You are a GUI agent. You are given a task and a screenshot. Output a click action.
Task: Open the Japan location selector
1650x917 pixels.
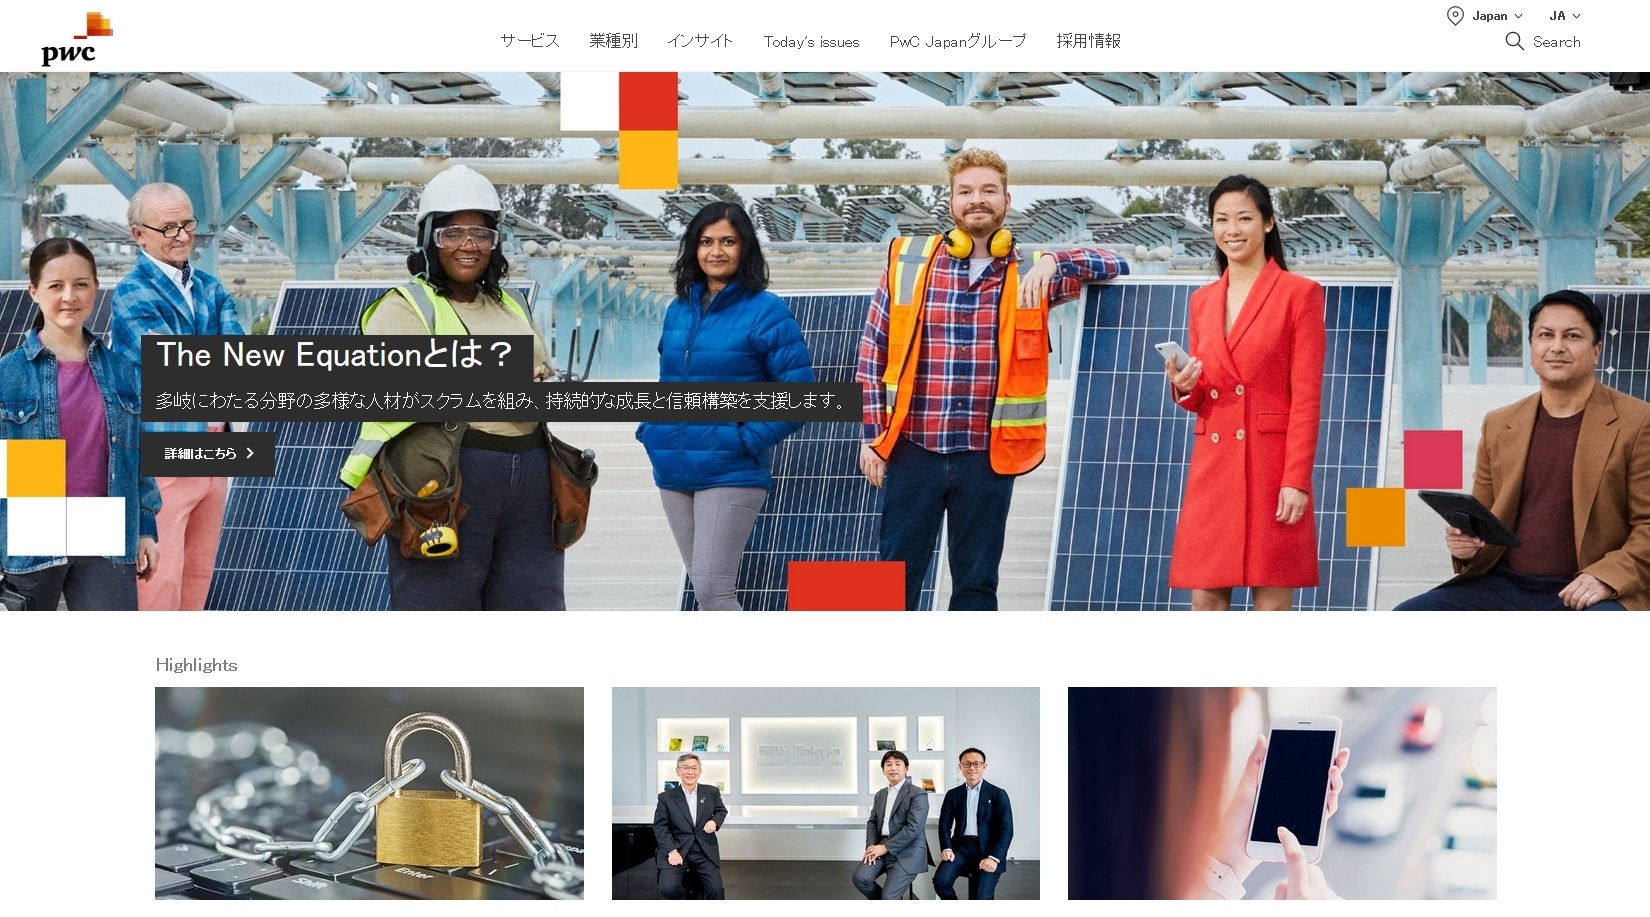[x=1485, y=16]
